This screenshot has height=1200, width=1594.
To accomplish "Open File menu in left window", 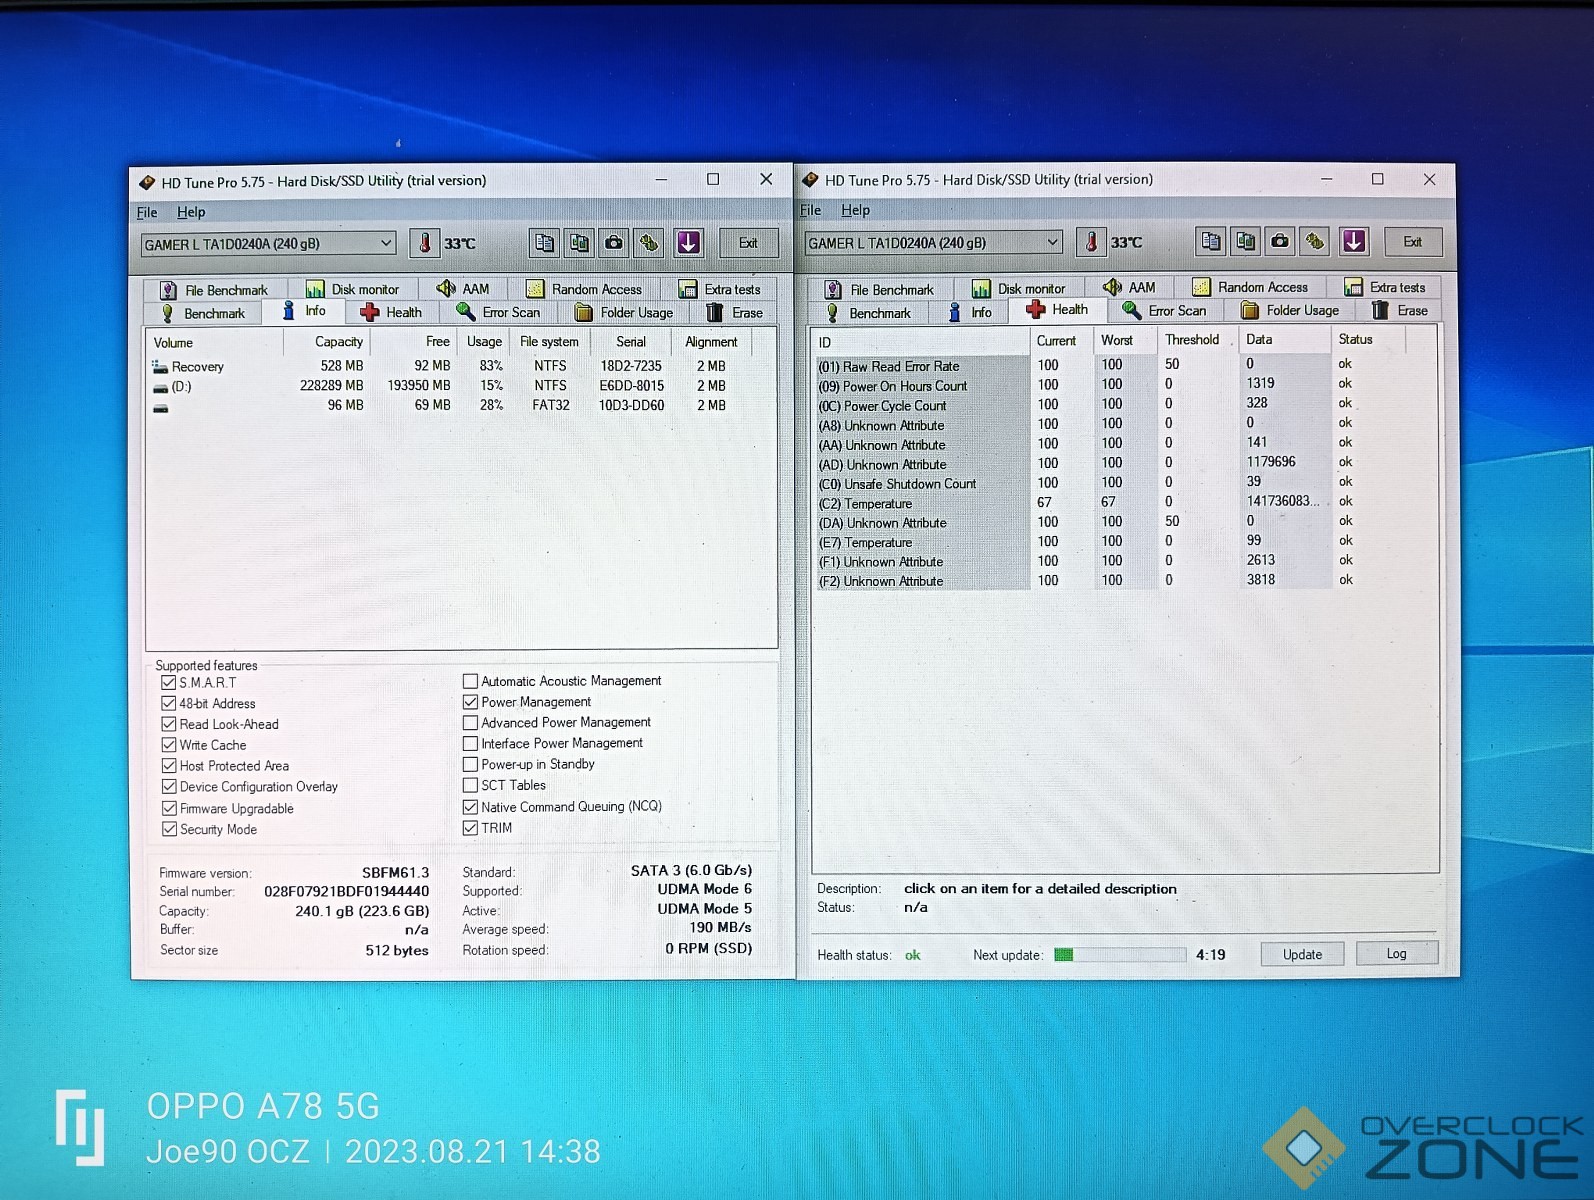I will (x=147, y=212).
